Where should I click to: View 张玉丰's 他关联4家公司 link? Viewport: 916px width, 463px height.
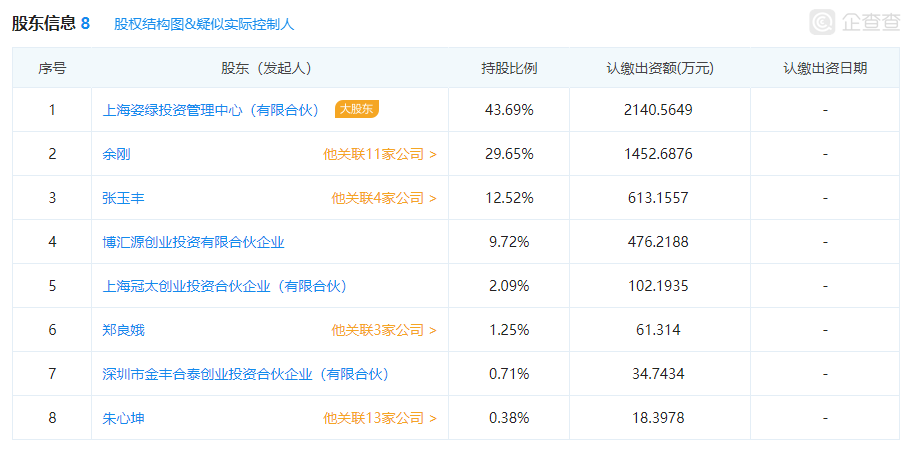pos(384,198)
